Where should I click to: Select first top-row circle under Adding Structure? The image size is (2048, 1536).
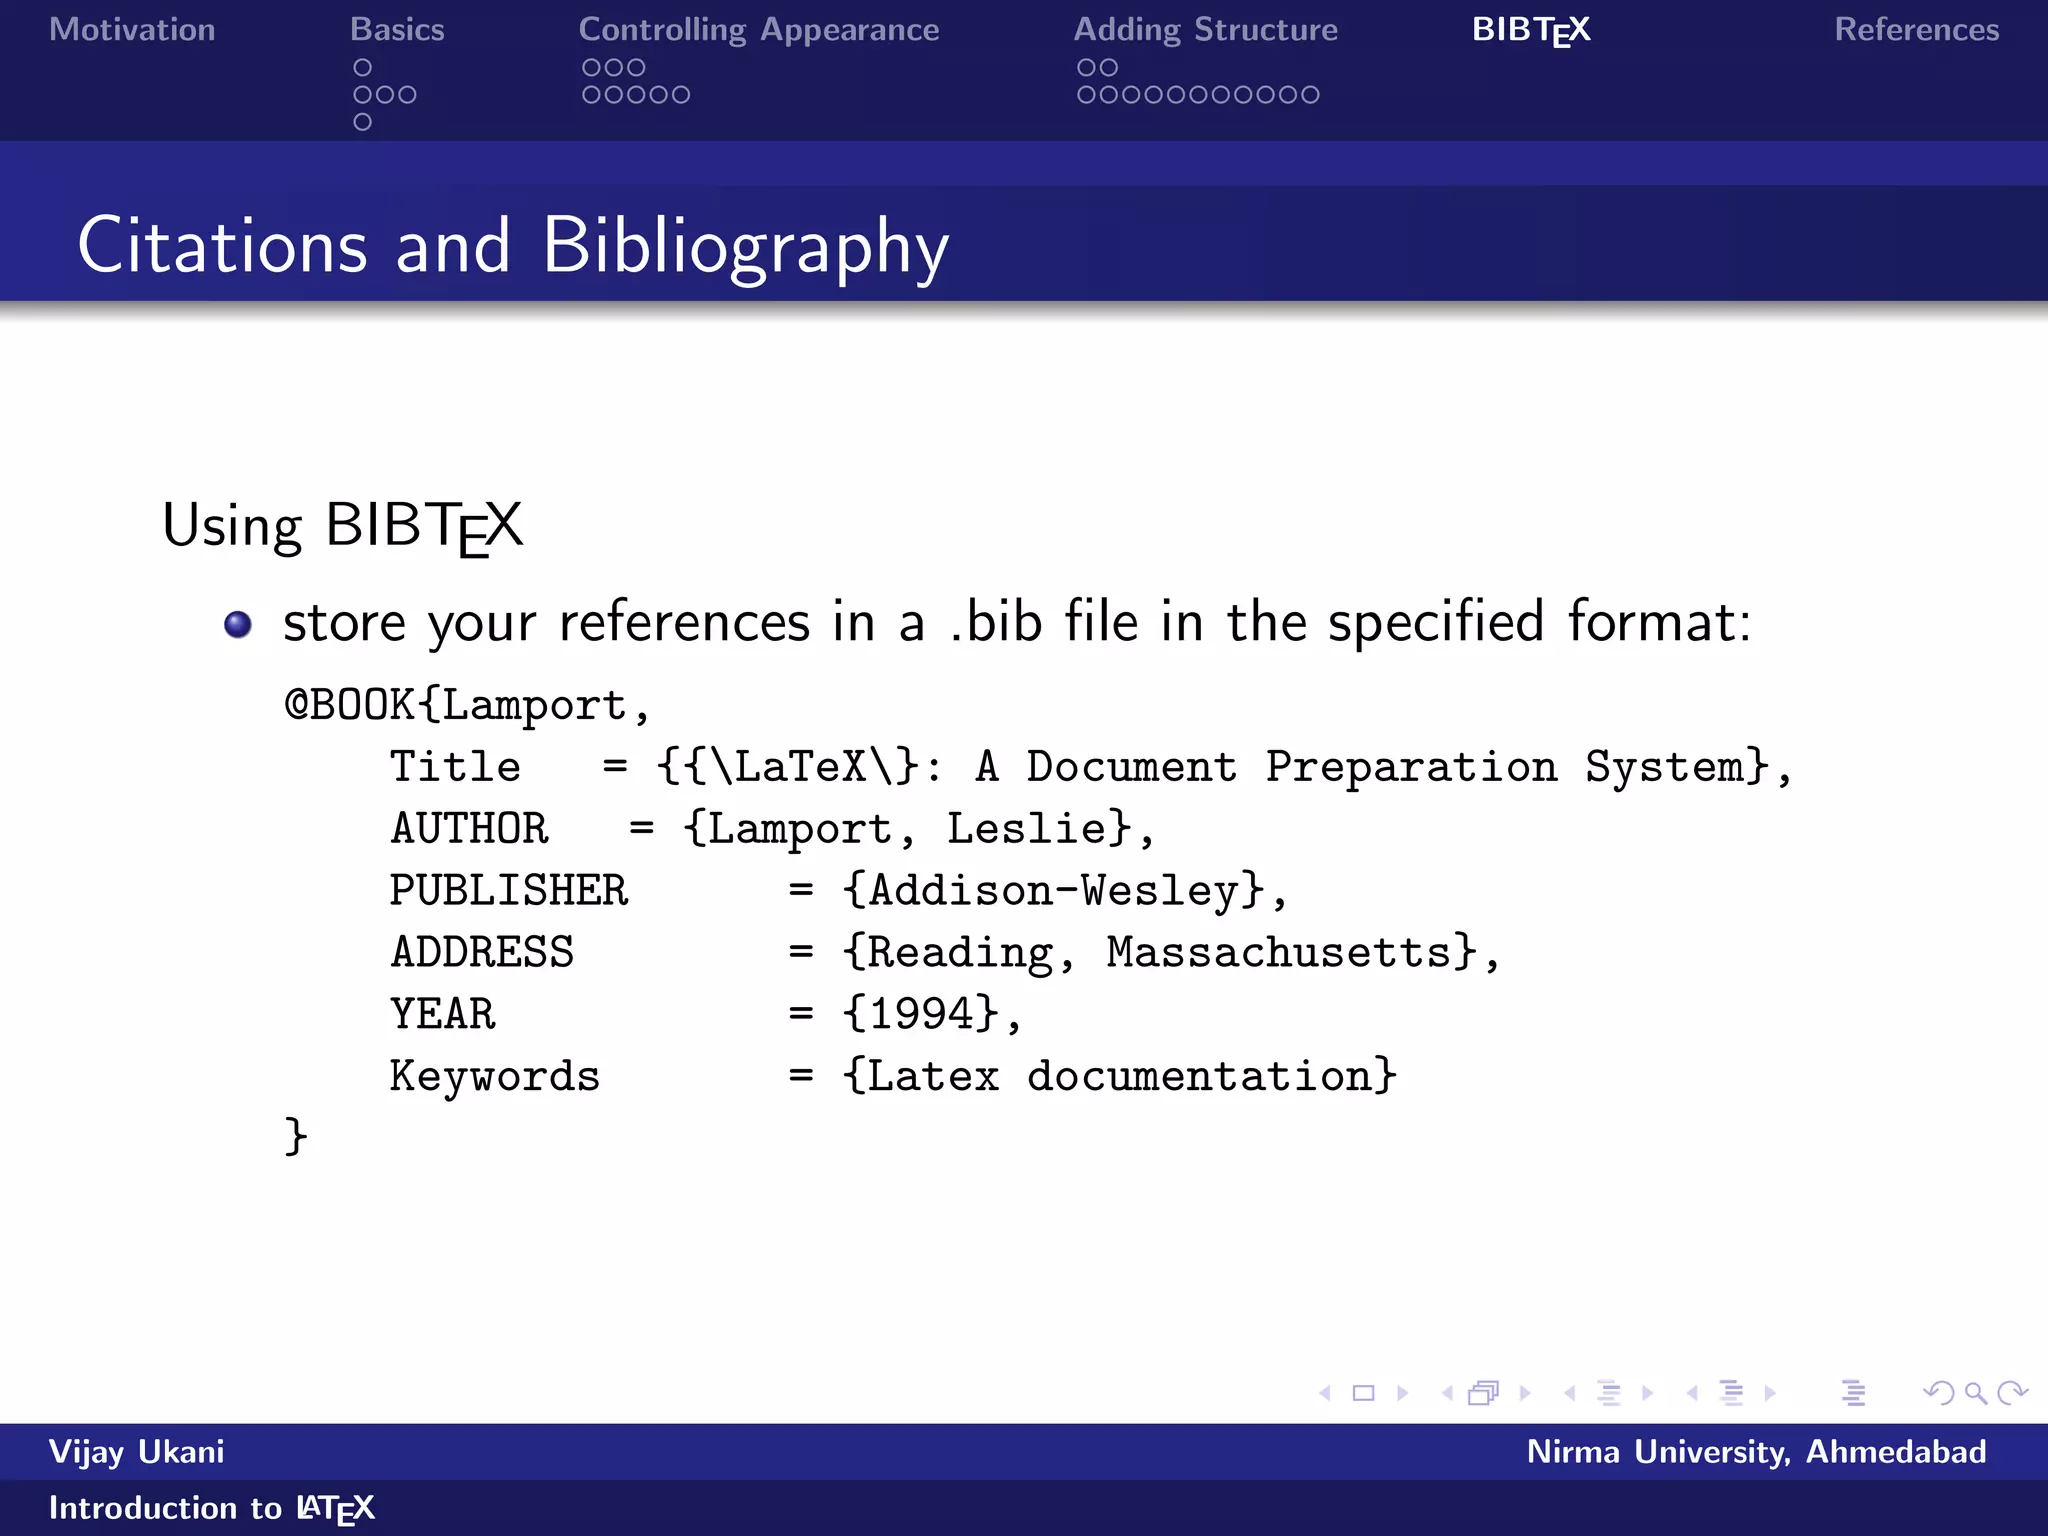click(x=1087, y=67)
